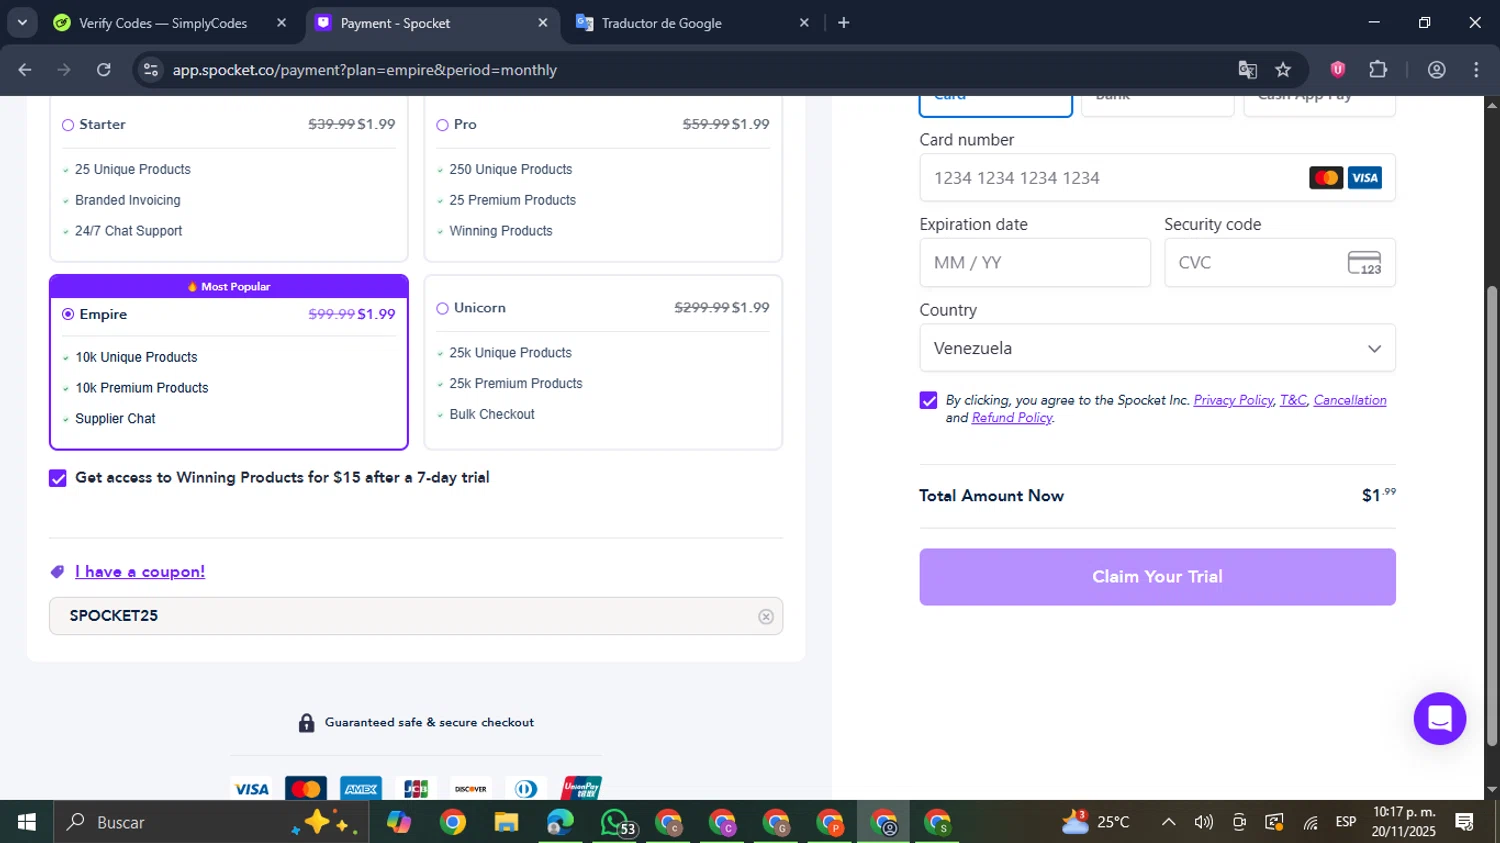
Task: Click the CVC card hint icon
Action: pos(1364,263)
